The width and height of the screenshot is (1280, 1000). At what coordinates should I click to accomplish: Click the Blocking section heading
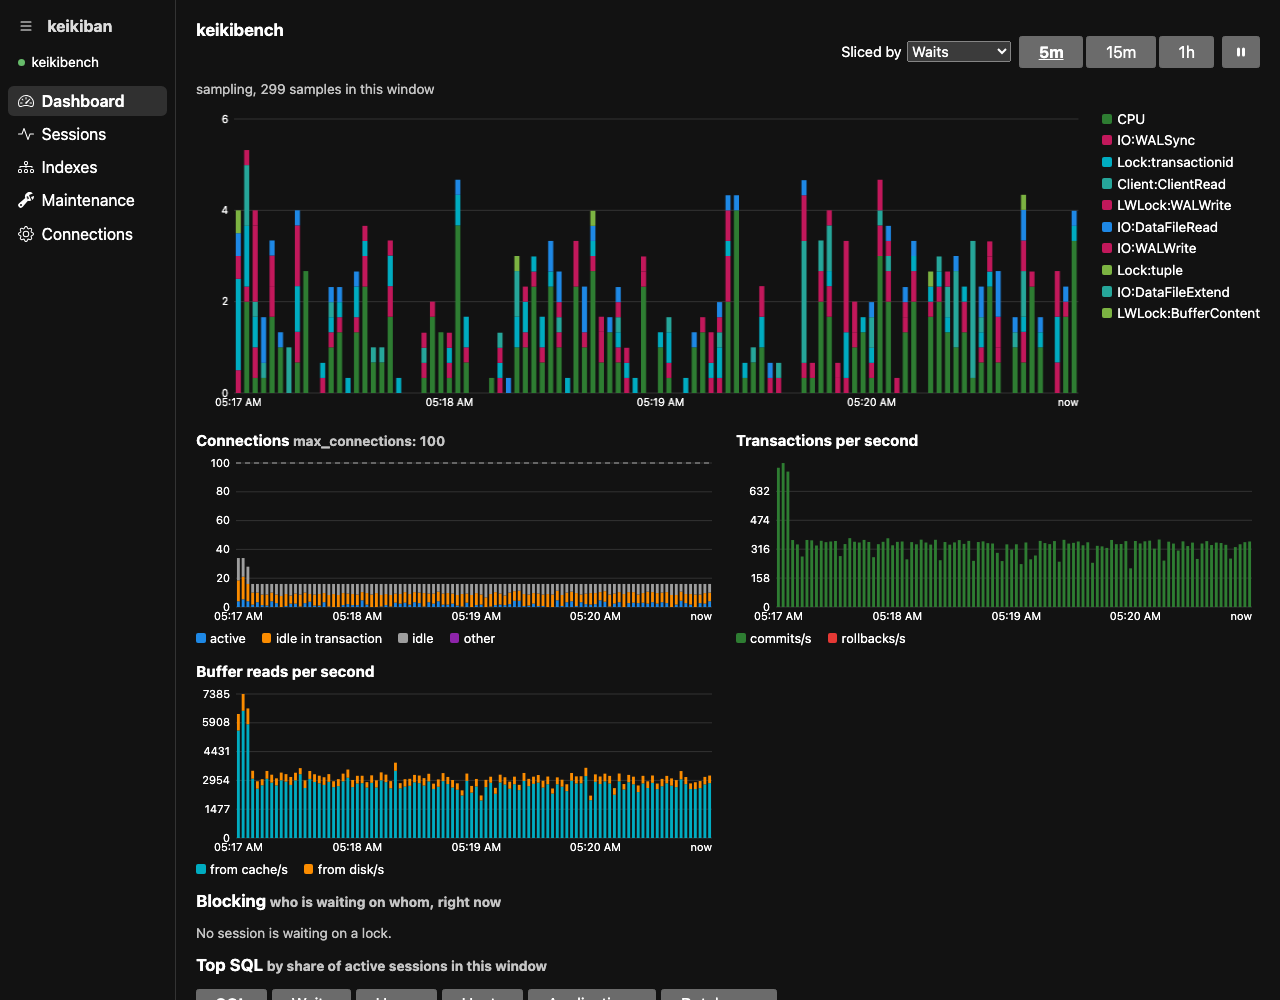click(x=231, y=901)
